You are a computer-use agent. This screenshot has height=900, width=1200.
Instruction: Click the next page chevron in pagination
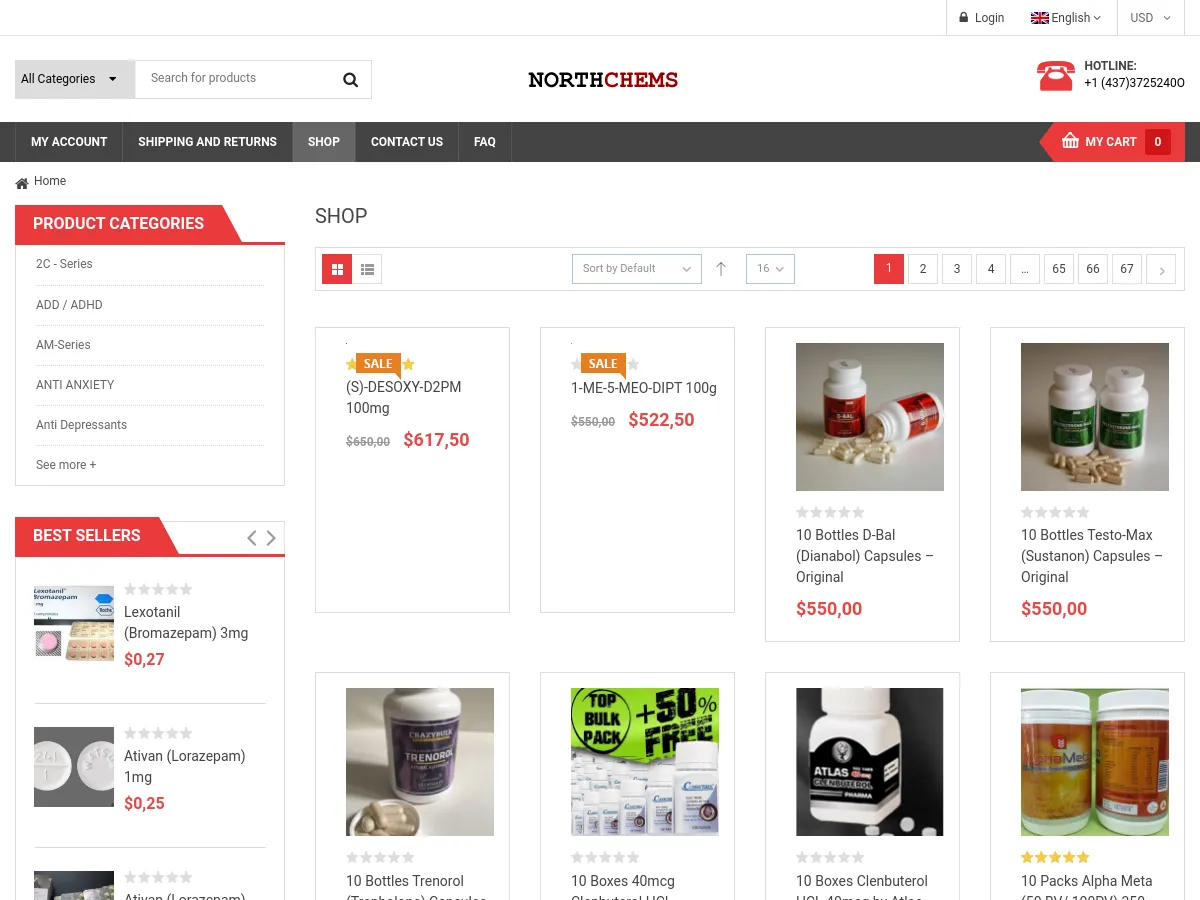click(1161, 269)
